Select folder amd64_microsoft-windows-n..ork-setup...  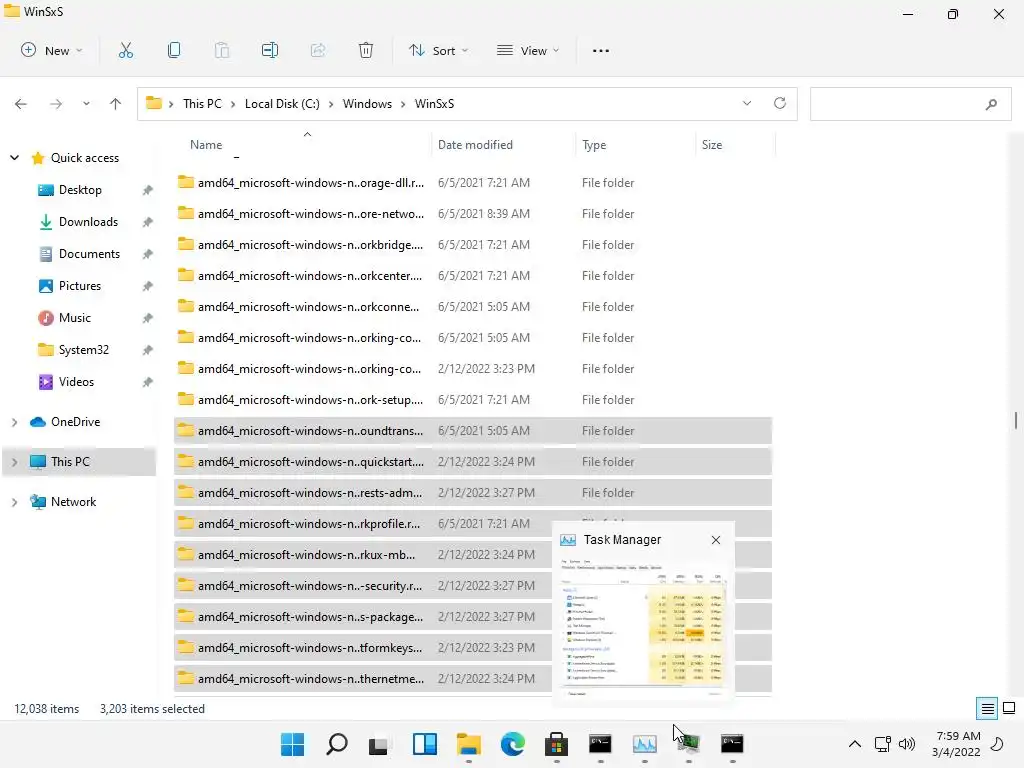473,400
